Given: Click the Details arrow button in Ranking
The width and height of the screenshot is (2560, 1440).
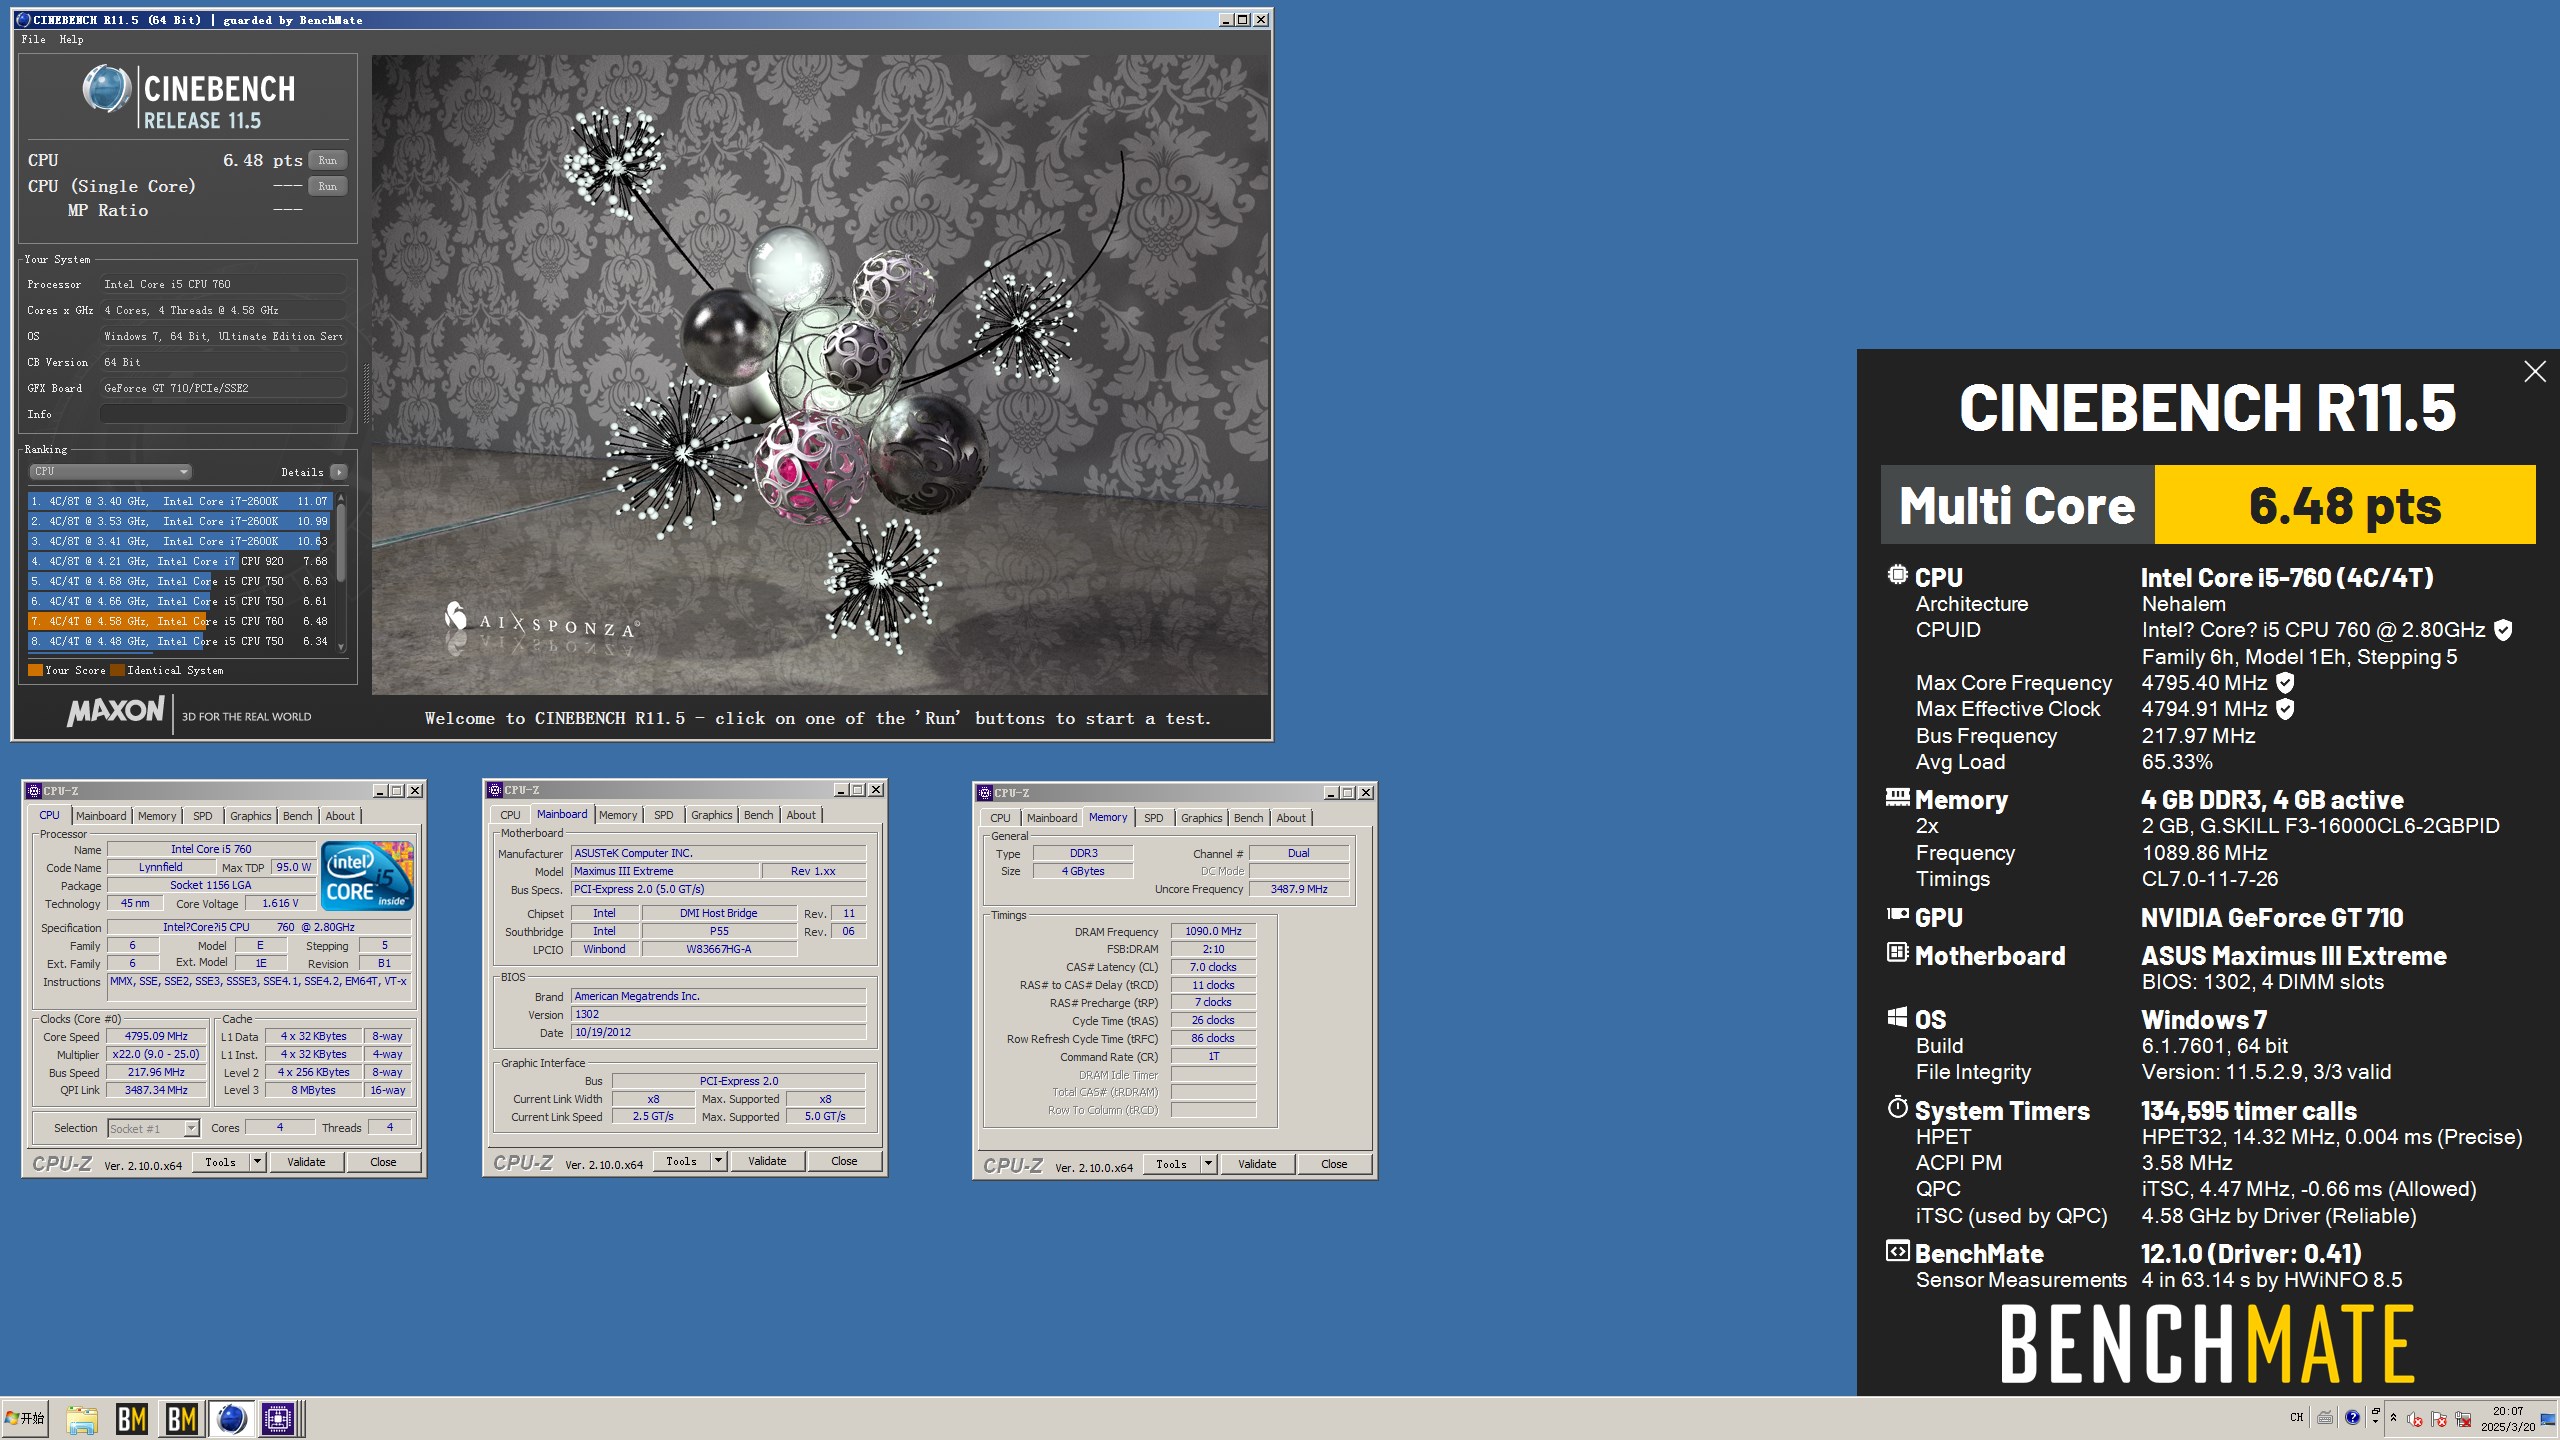Looking at the screenshot, I should pyautogui.click(x=339, y=472).
